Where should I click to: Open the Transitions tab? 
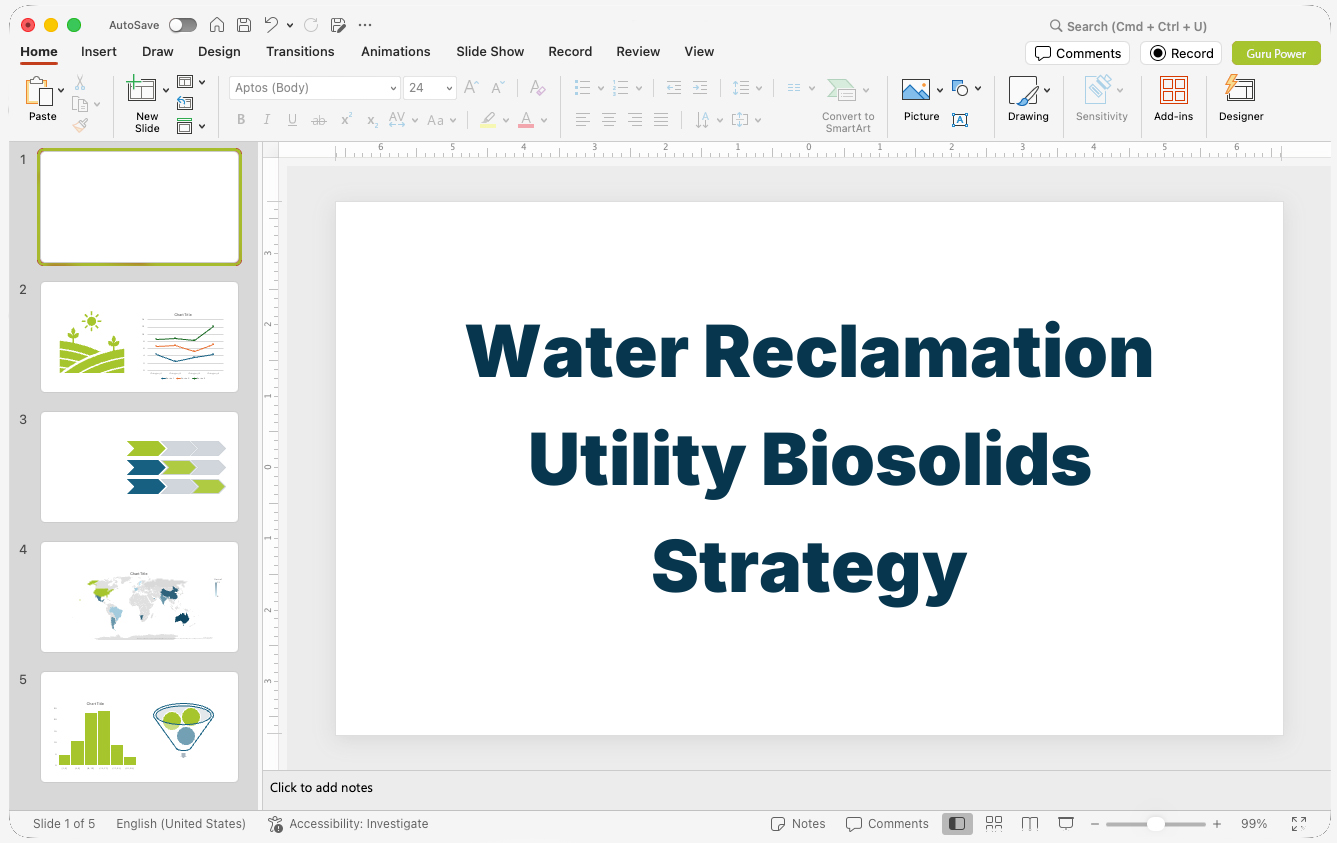[x=300, y=51]
